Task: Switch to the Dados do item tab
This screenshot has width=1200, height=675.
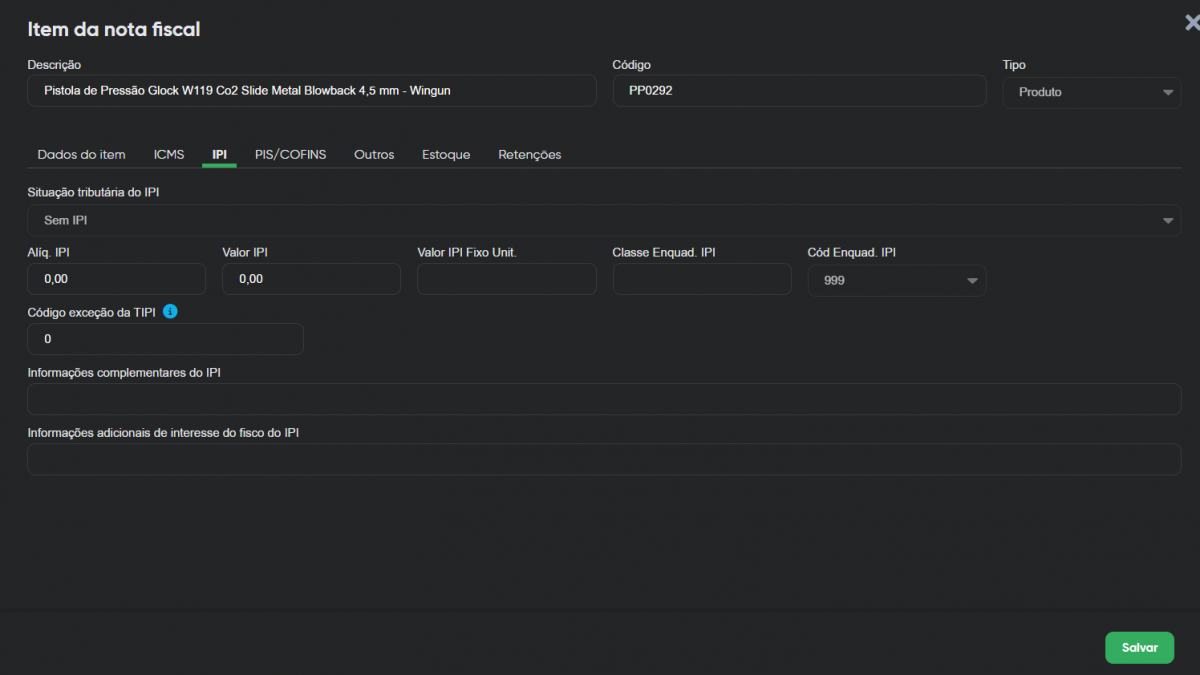Action: pos(81,155)
